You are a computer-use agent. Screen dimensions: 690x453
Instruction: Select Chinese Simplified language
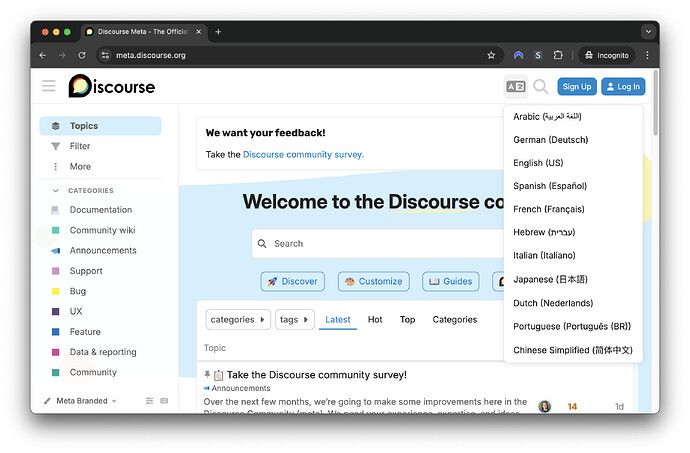(573, 350)
